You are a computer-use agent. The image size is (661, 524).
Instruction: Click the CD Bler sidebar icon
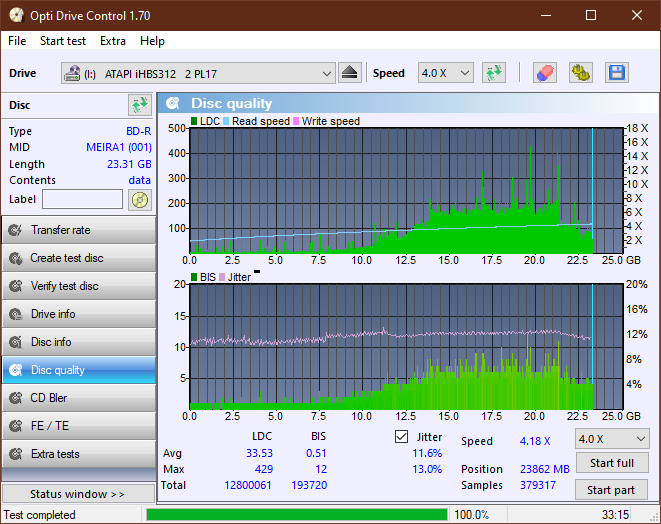pyautogui.click(x=16, y=398)
